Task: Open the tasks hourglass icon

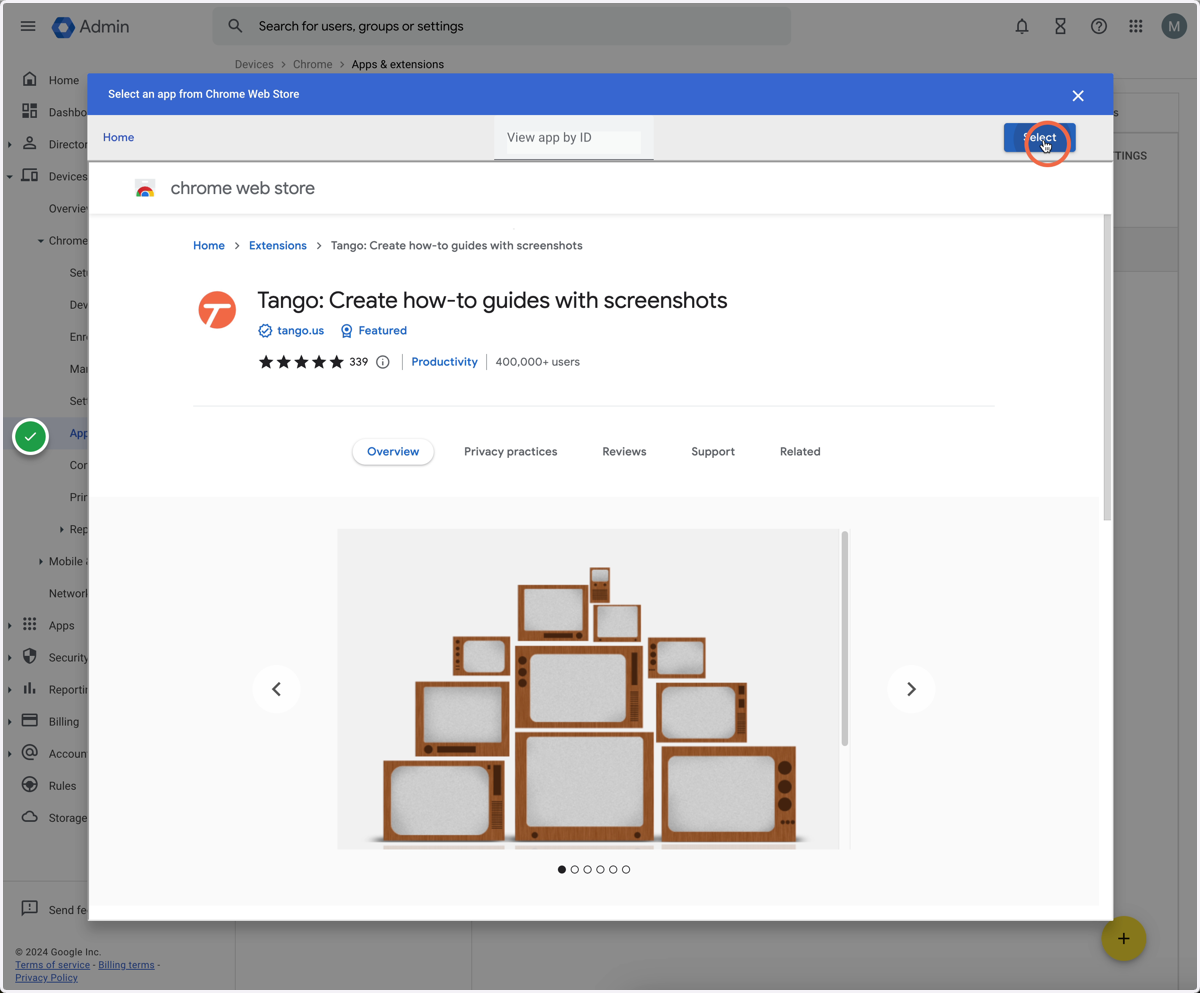Action: click(x=1060, y=26)
